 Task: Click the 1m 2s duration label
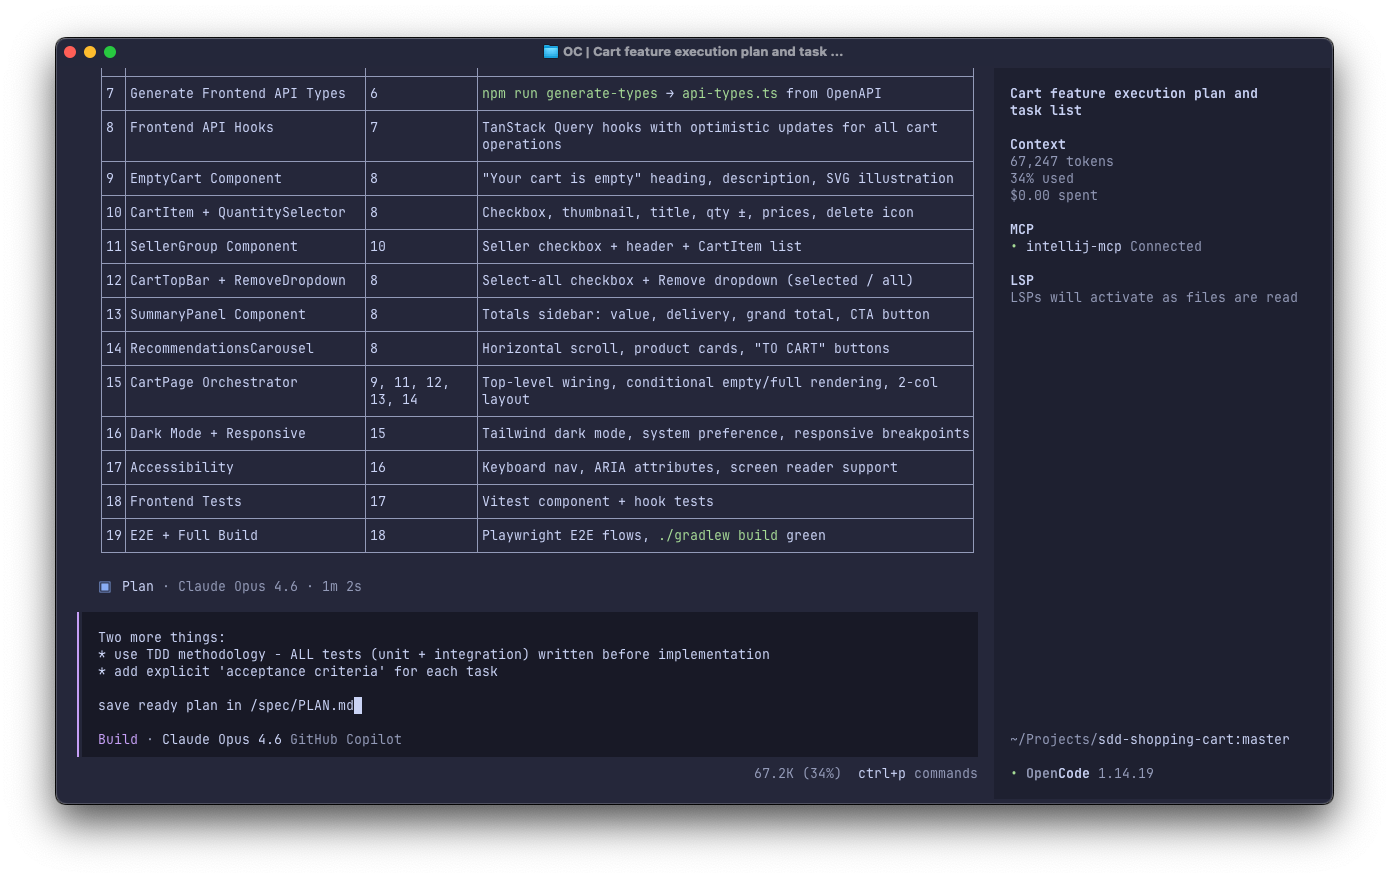coord(342,587)
